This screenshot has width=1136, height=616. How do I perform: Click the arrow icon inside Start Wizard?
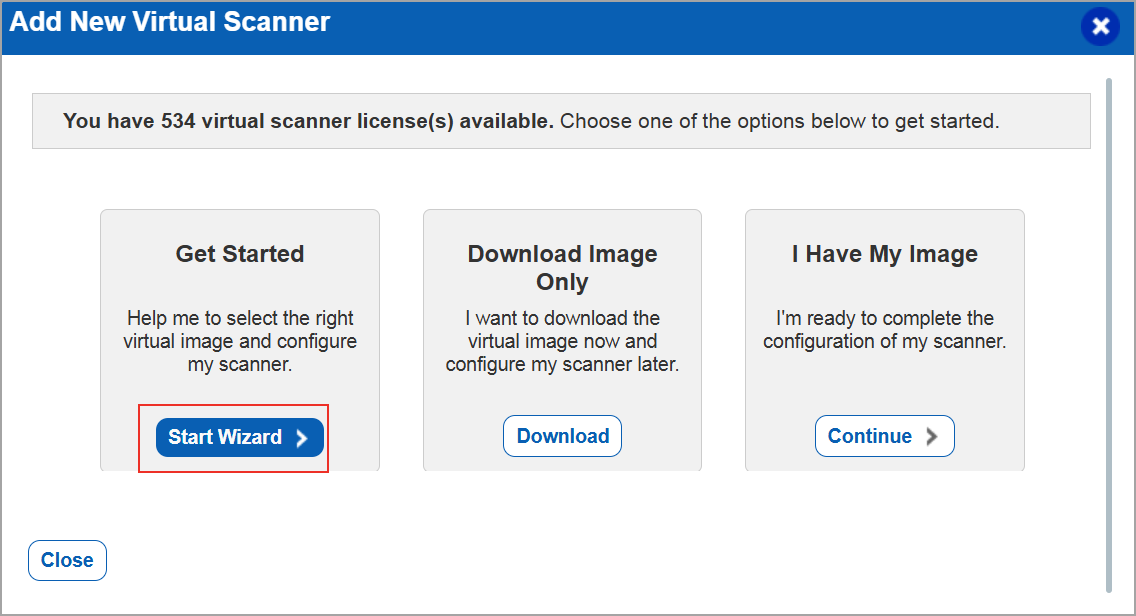(x=302, y=438)
